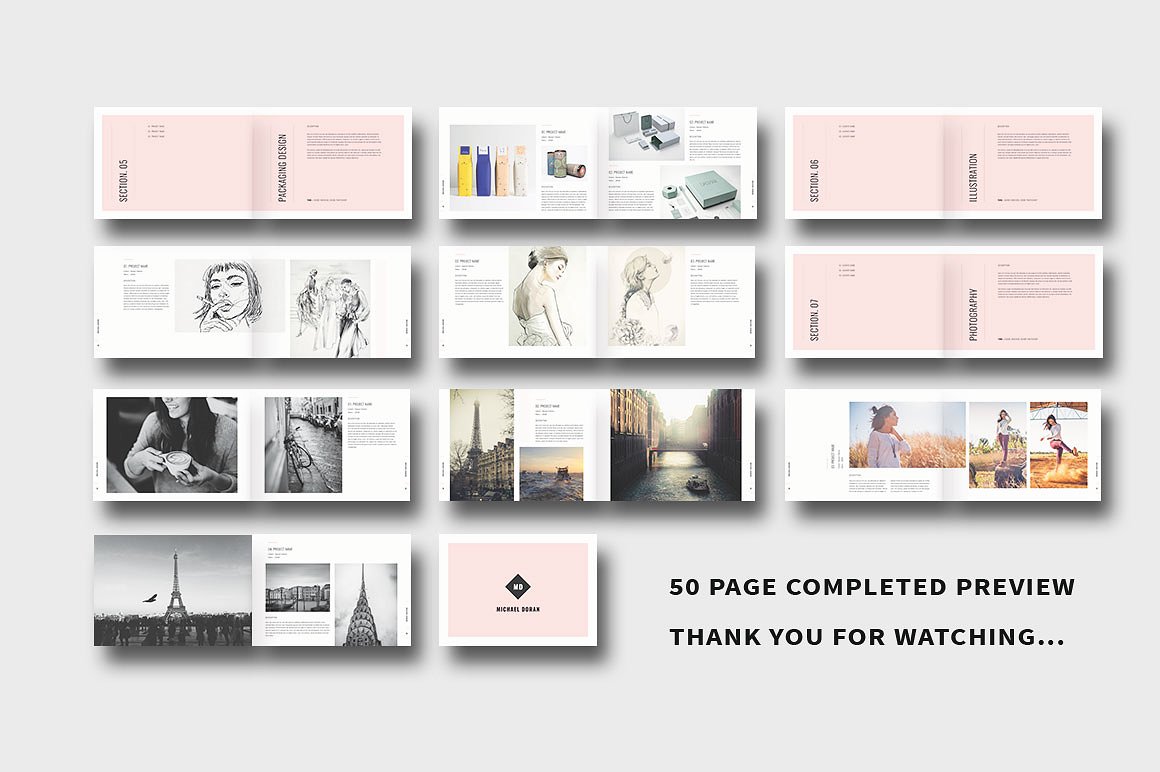
Task: Click the 'Thank You For Watching' text
Action: (x=867, y=637)
